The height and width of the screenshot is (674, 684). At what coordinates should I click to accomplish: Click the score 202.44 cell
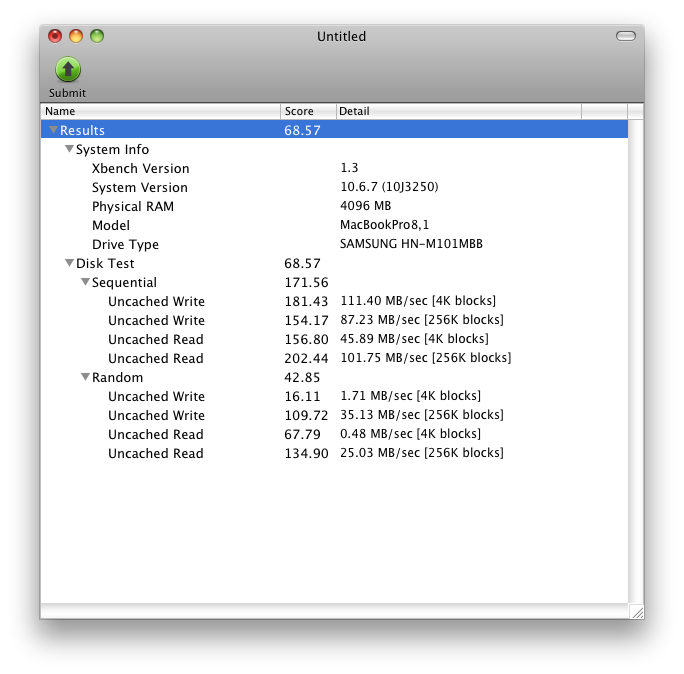pyautogui.click(x=306, y=358)
